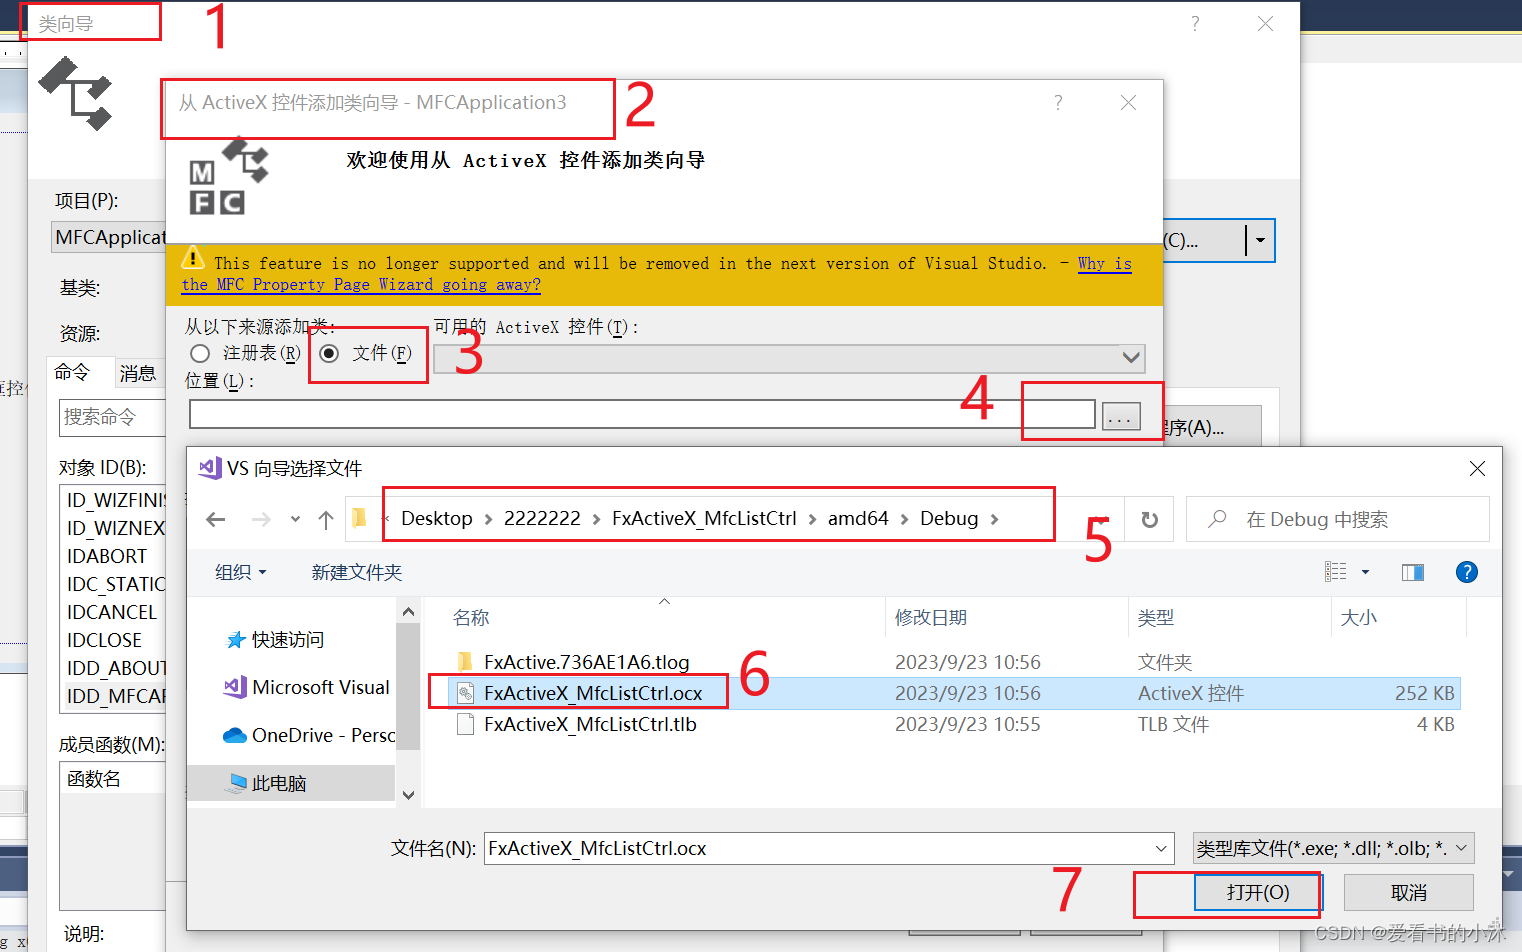
Task: Sort by Type (类型) column
Action: [1156, 618]
